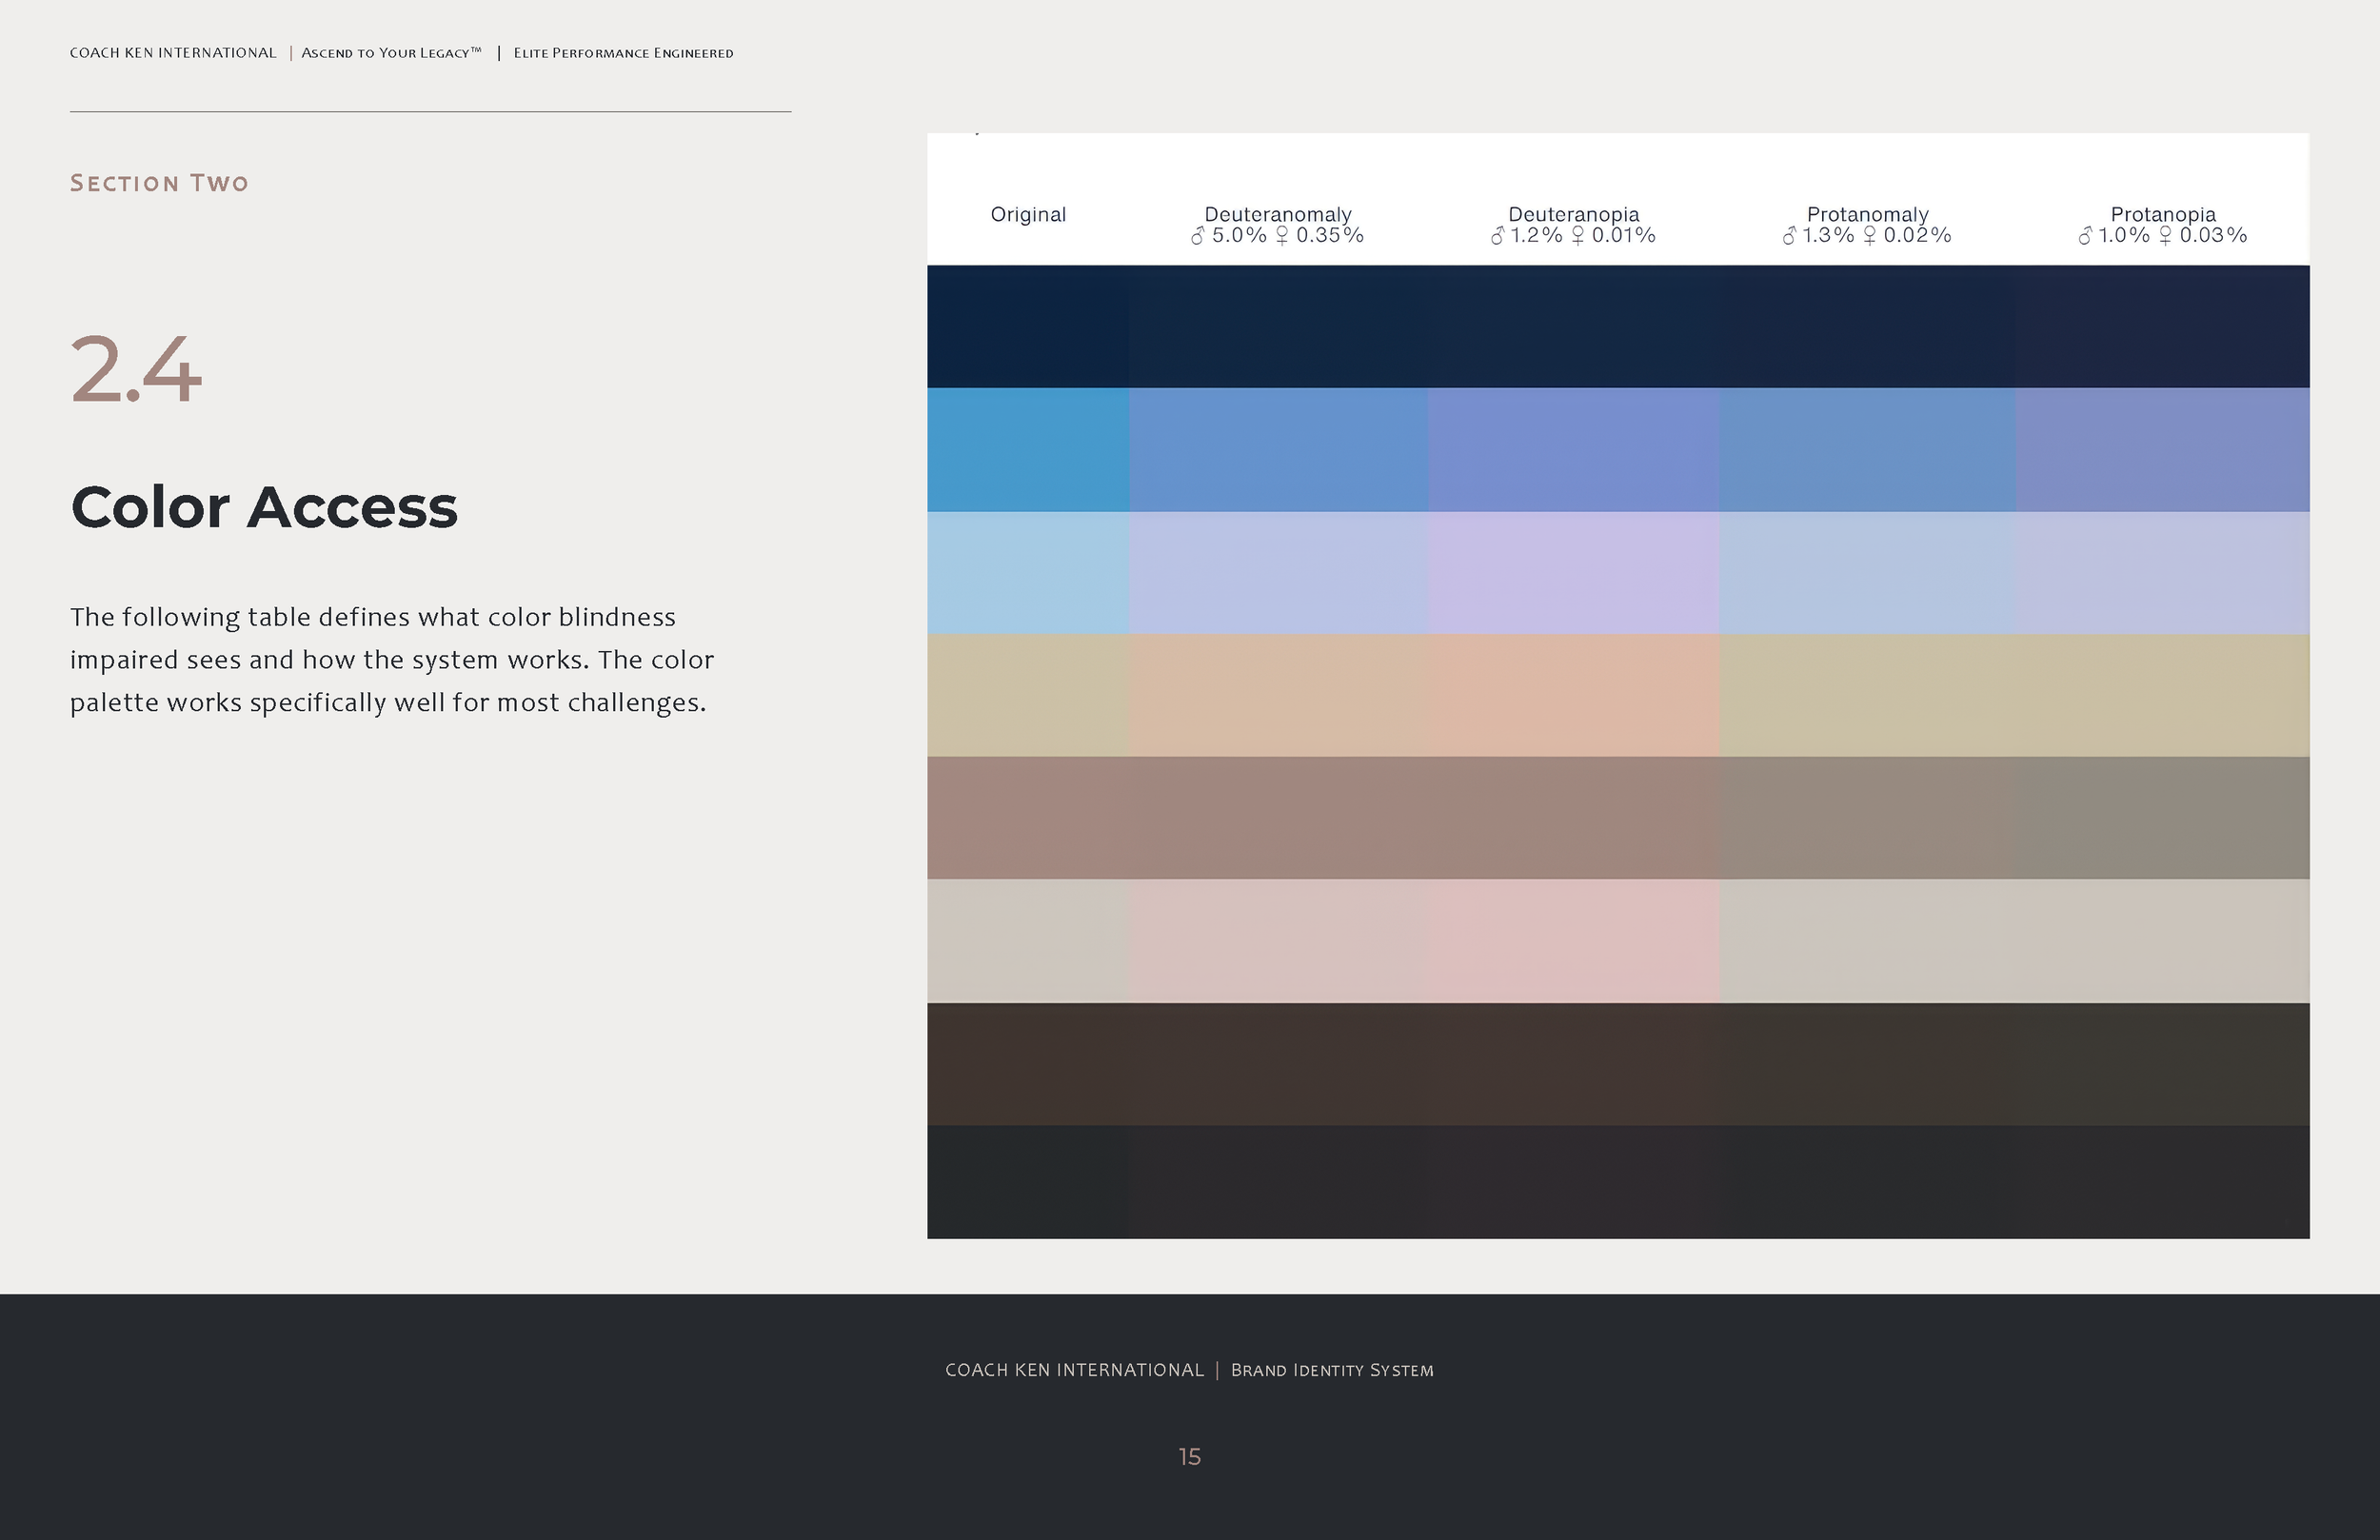2380x1540 pixels.
Task: Pick the periwinkle blue swatch under Deuteranopia
Action: [x=1573, y=450]
